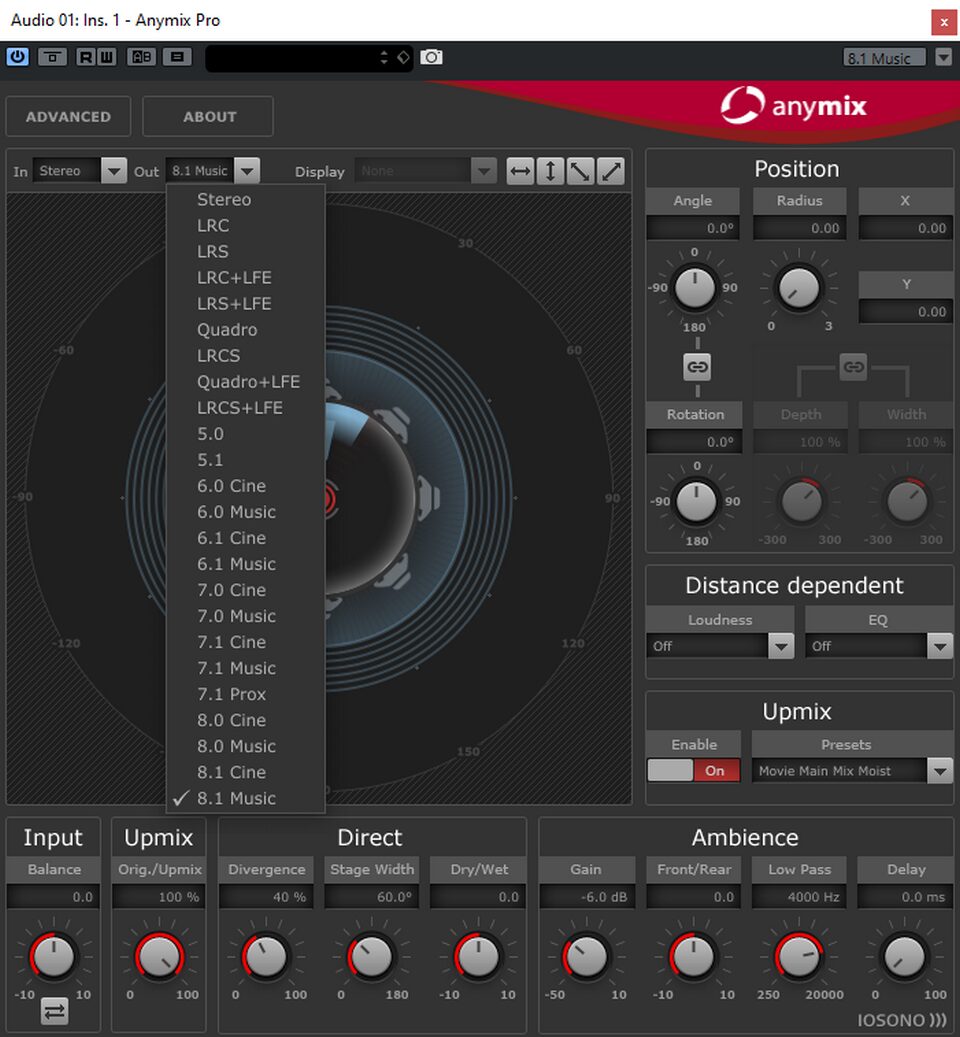This screenshot has width=960, height=1037.
Task: Click the Divergence knob
Action: tap(266, 956)
